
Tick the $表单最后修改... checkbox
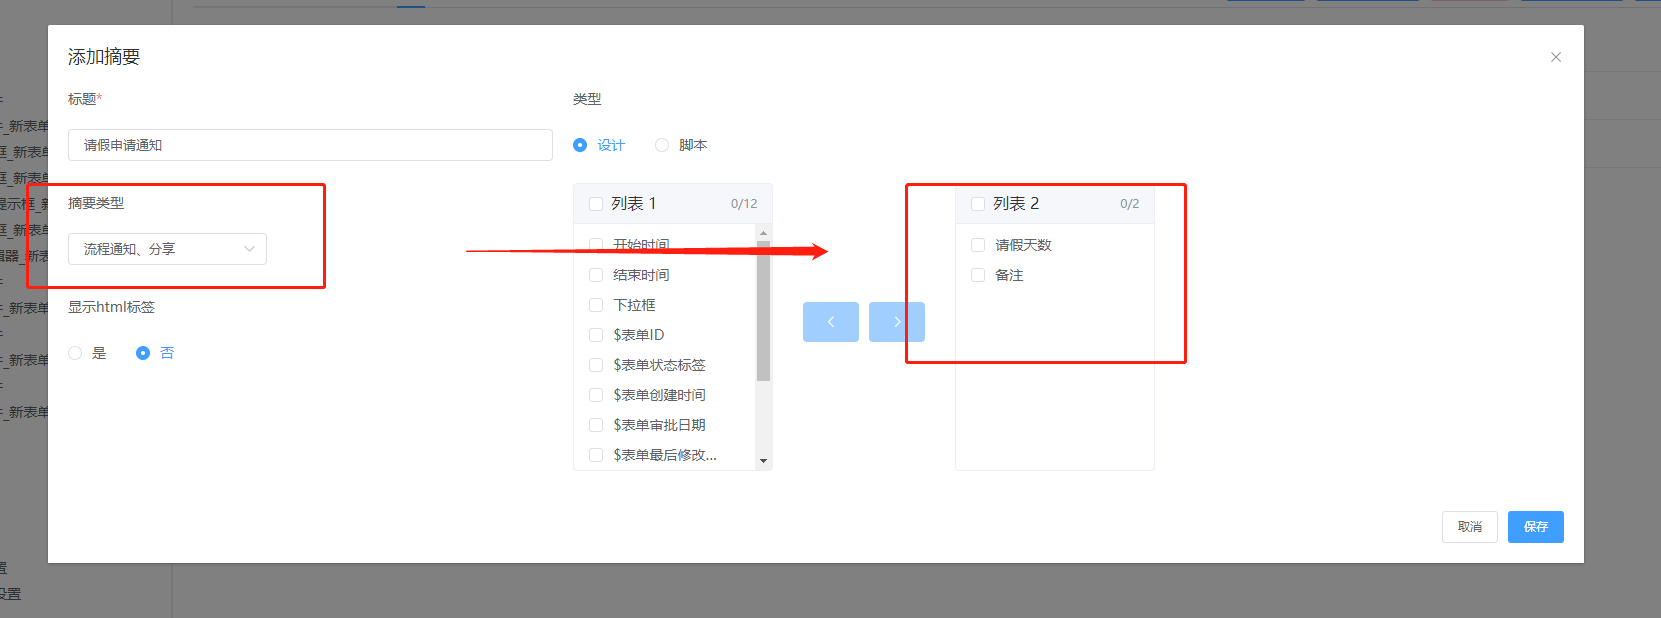point(596,455)
